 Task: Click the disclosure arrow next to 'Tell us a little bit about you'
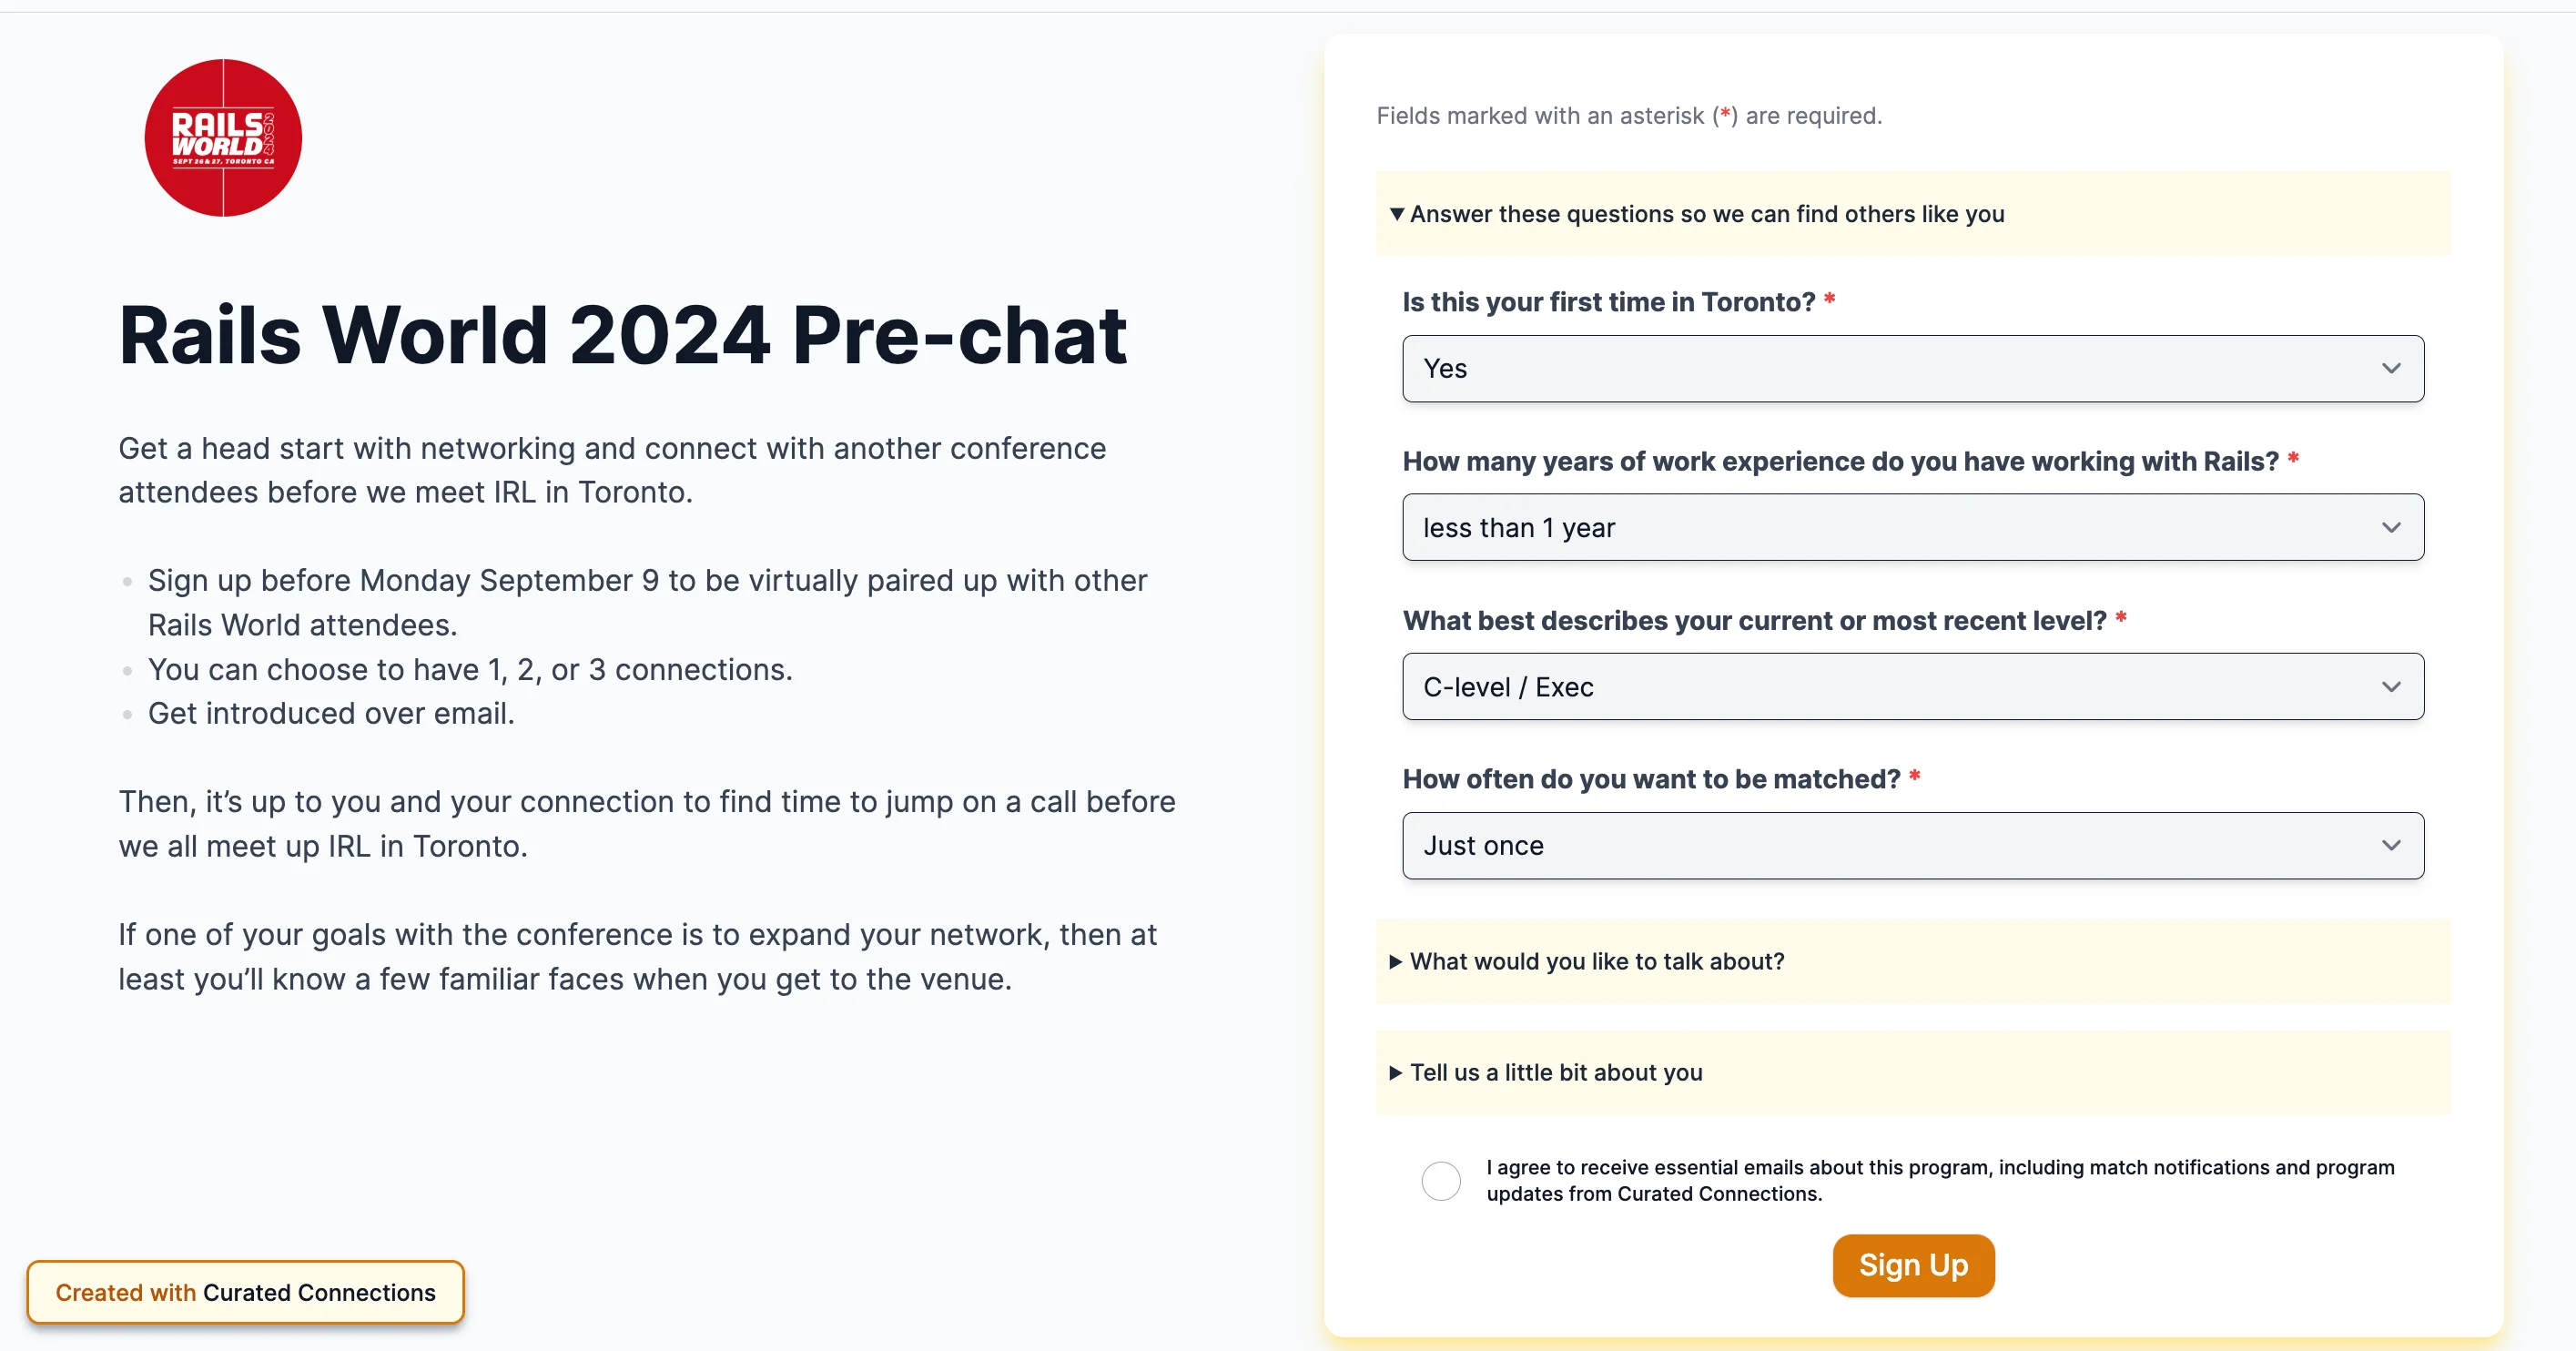(x=1399, y=1072)
